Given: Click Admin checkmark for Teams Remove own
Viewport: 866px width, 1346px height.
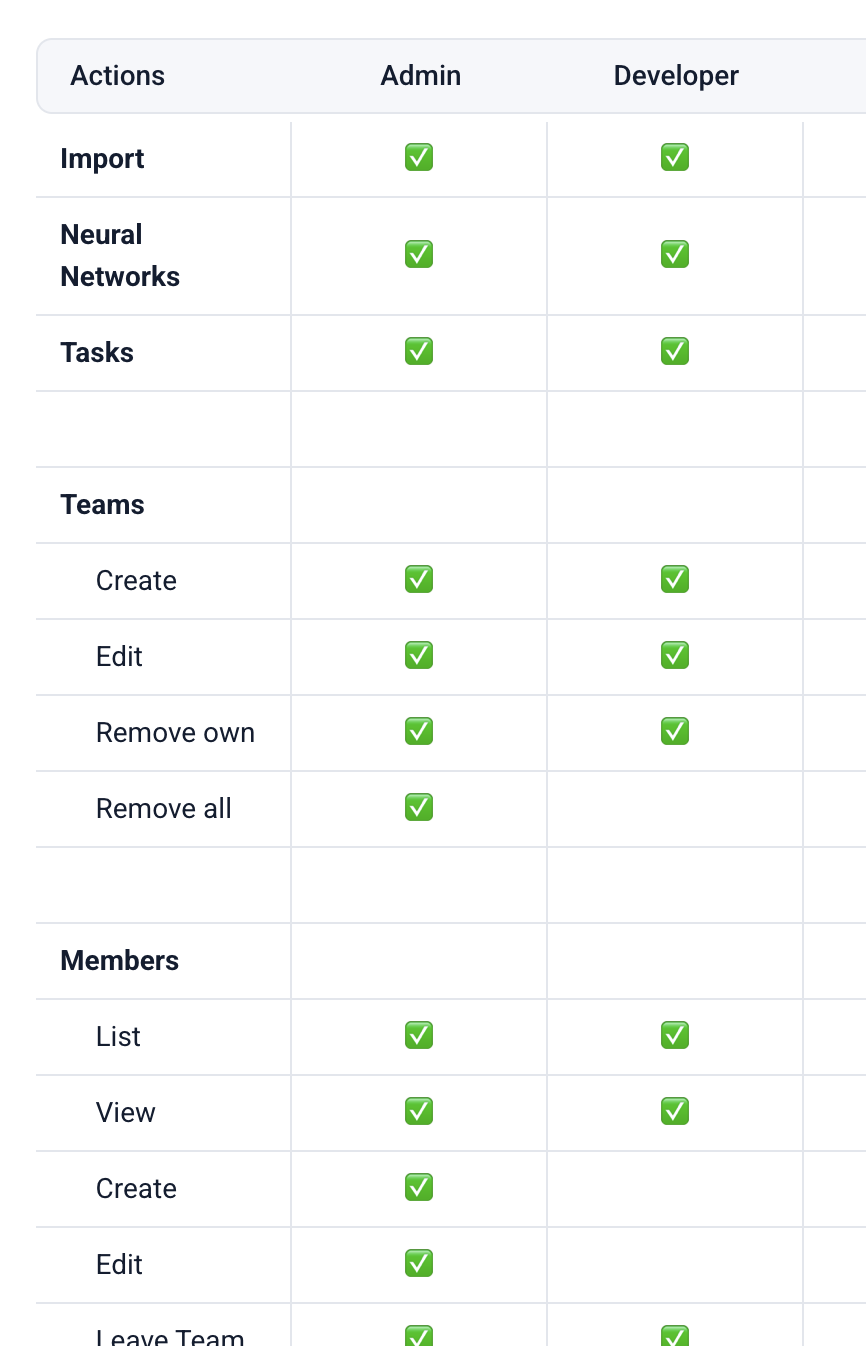Looking at the screenshot, I should [419, 732].
